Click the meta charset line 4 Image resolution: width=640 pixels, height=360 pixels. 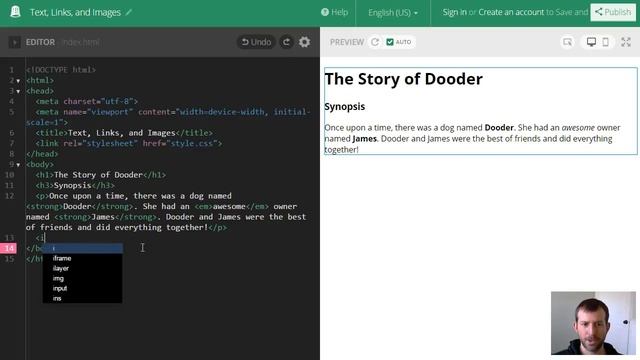pos(87,101)
